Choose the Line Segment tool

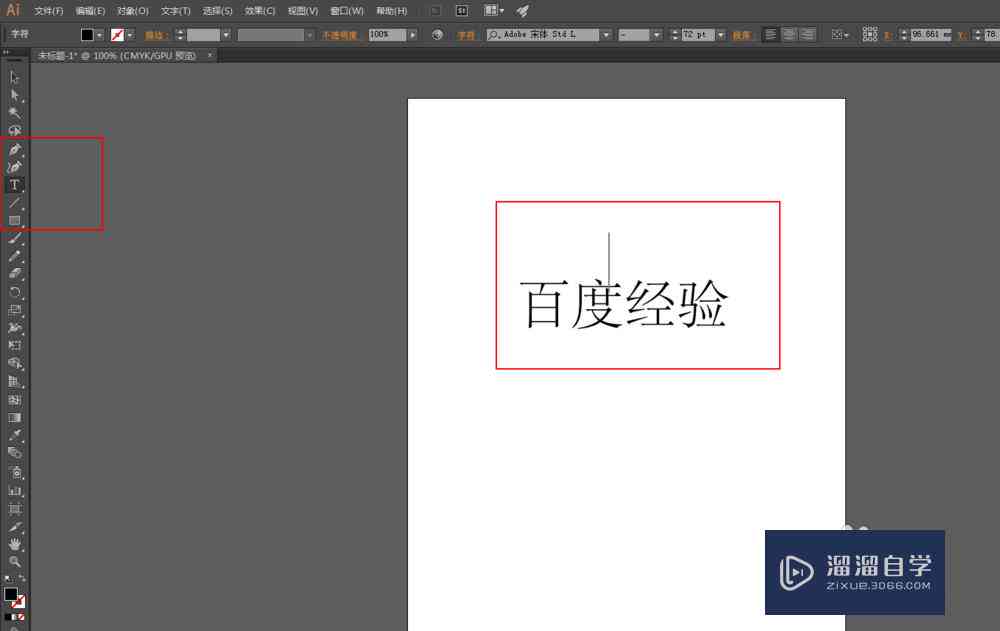point(14,203)
